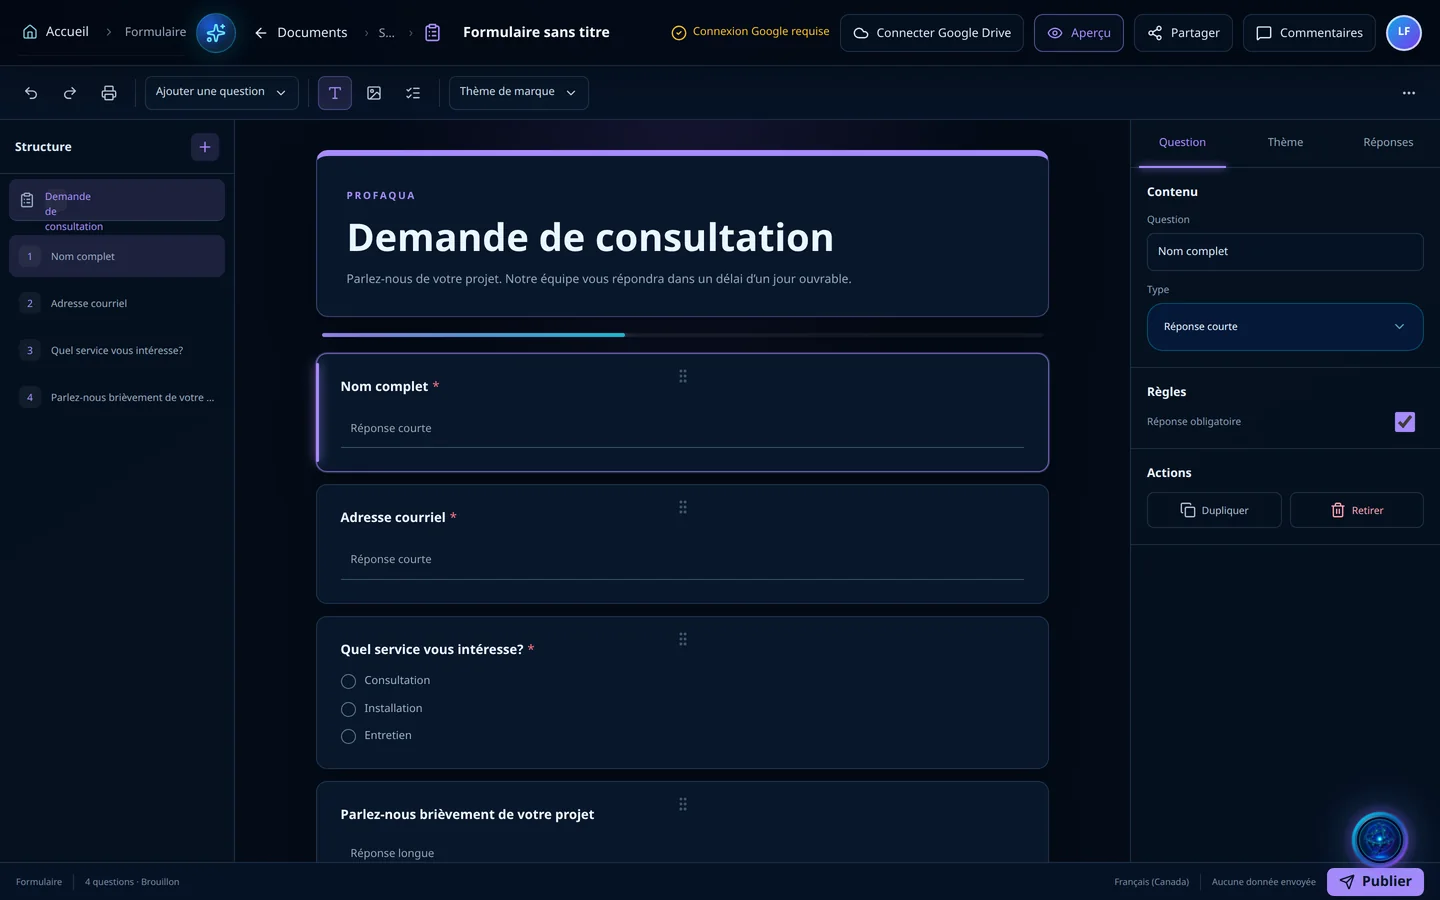1440x900 pixels.
Task: Select the Entretien radio option
Action: 348,736
